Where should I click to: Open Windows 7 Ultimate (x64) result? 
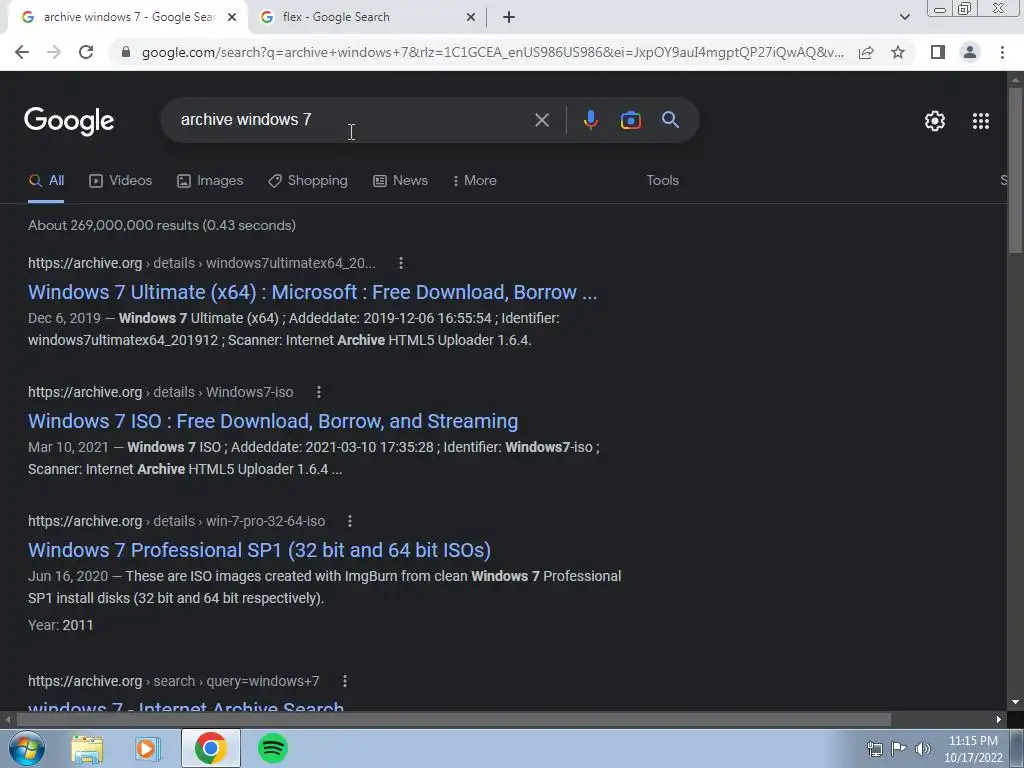(312, 292)
